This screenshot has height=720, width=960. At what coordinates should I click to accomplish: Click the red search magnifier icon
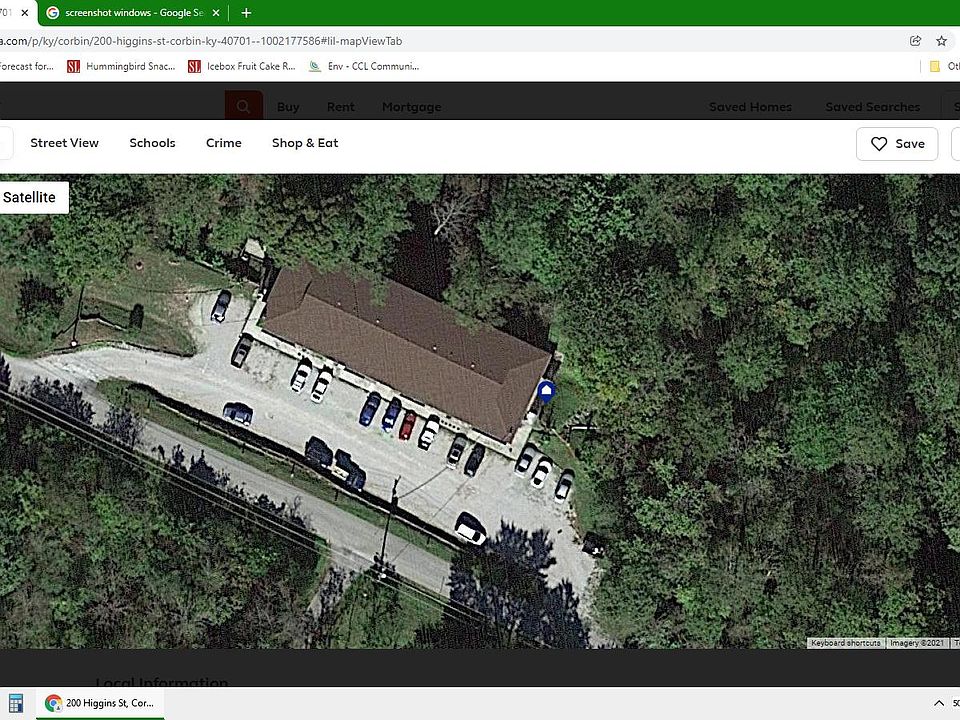[244, 107]
